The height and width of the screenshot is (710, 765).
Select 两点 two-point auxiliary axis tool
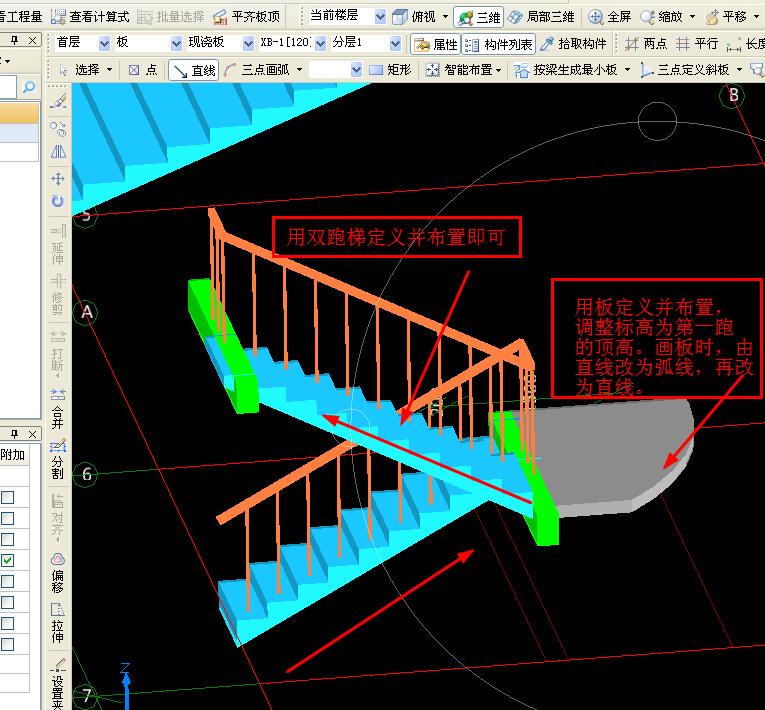(645, 44)
